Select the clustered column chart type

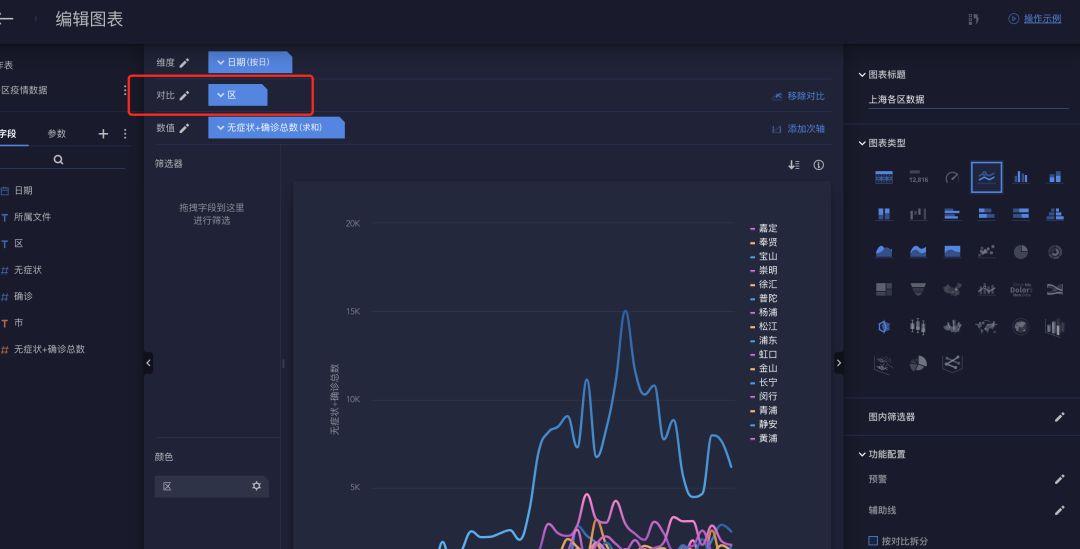tap(1021, 178)
